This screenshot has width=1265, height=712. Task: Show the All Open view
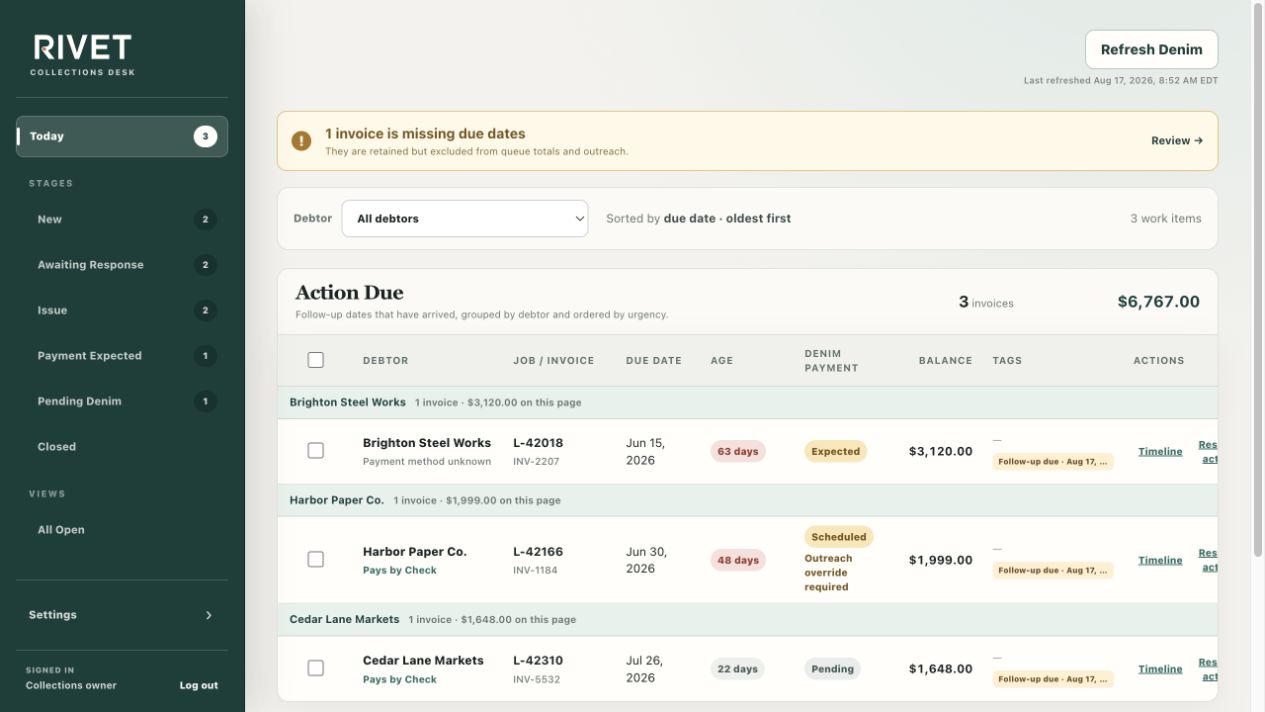tap(122, 530)
